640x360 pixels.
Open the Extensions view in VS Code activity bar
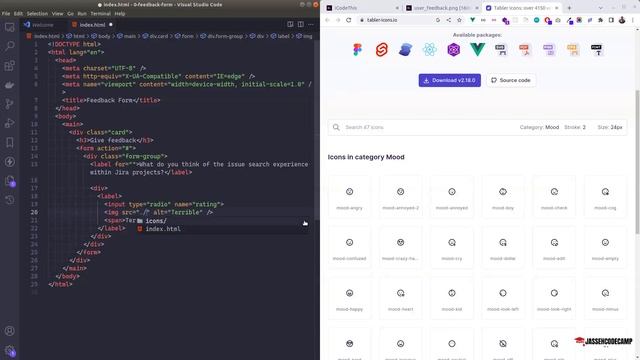tap(9, 65)
